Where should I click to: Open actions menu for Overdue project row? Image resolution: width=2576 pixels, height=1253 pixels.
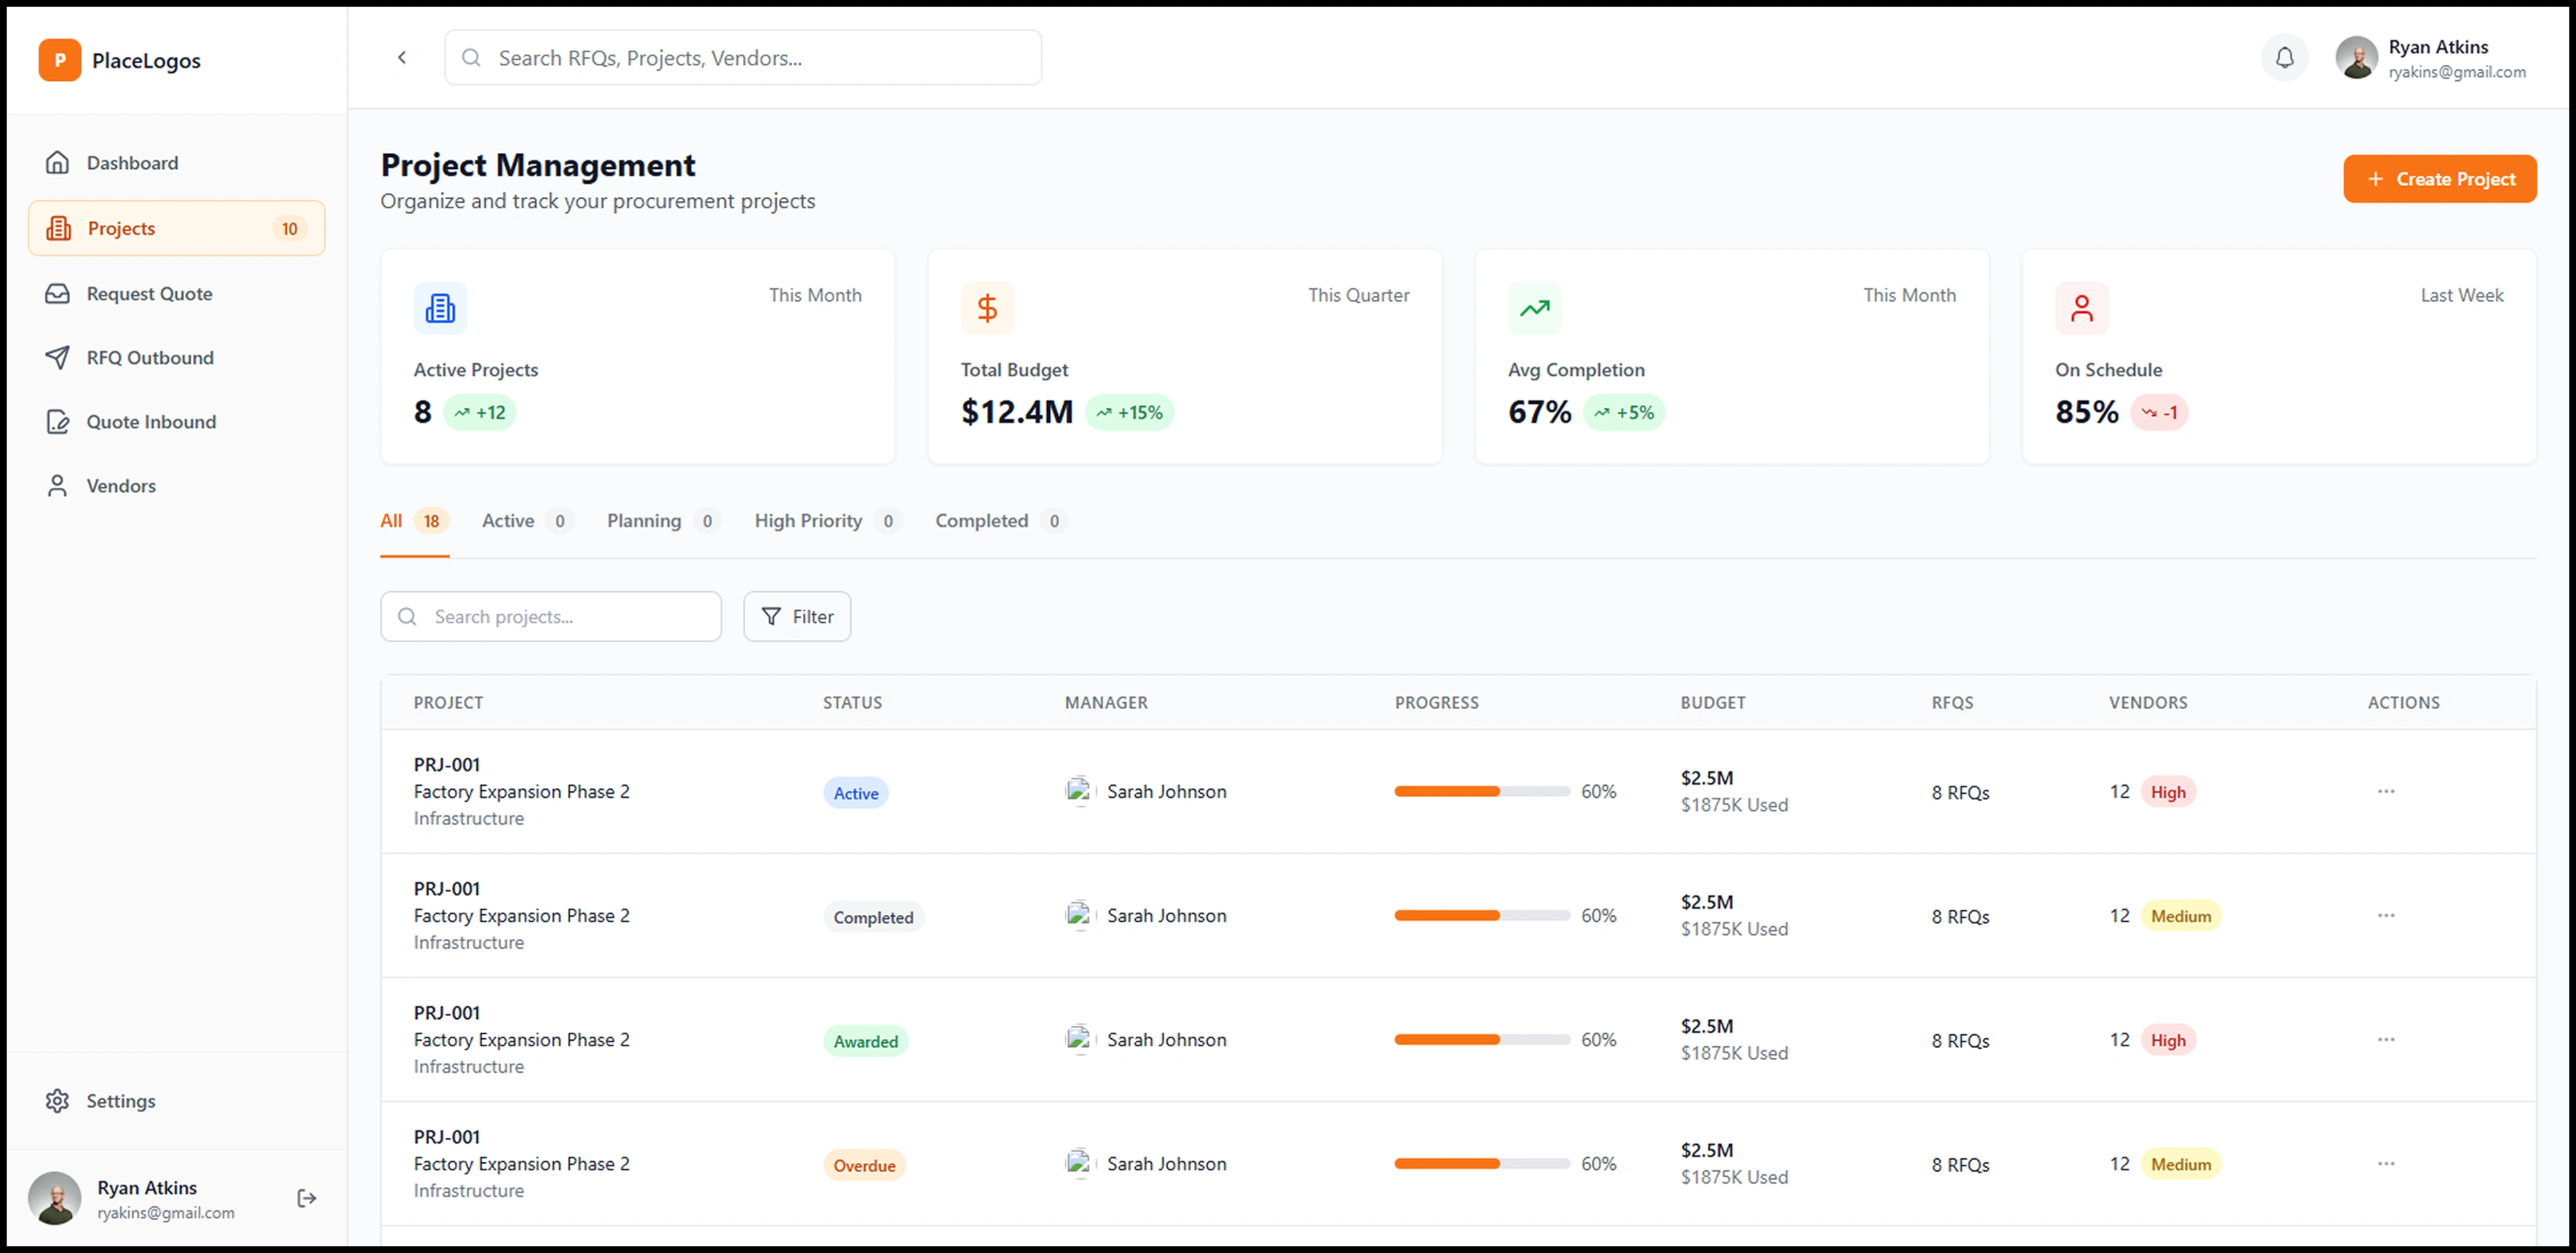pyautogui.click(x=2386, y=1163)
